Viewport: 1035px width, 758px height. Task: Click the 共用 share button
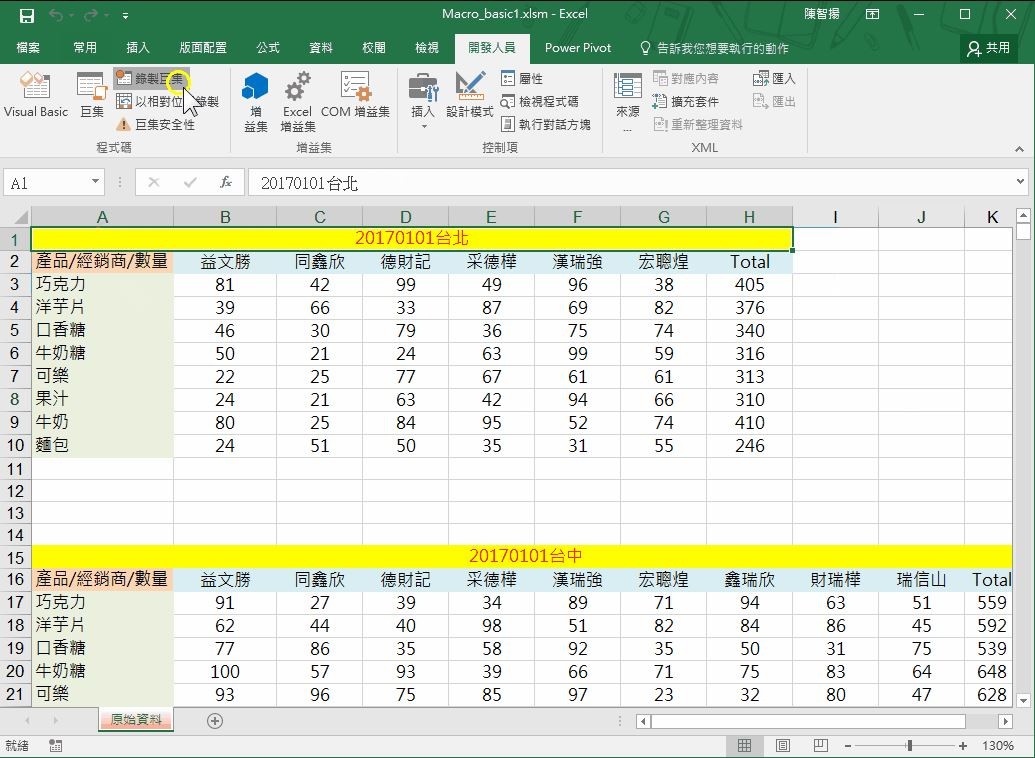pyautogui.click(x=988, y=48)
